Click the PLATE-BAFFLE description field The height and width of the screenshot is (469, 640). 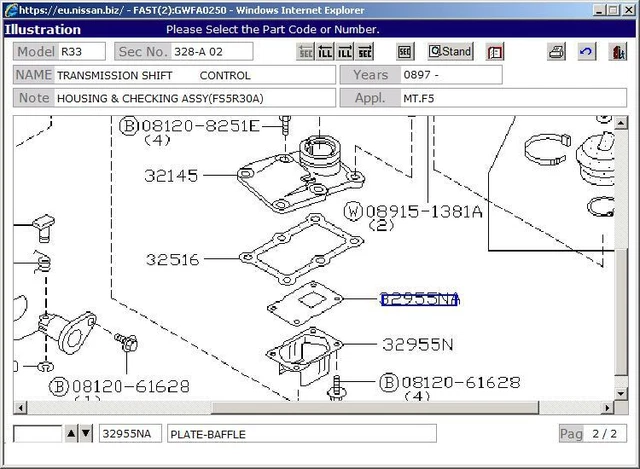[300, 433]
